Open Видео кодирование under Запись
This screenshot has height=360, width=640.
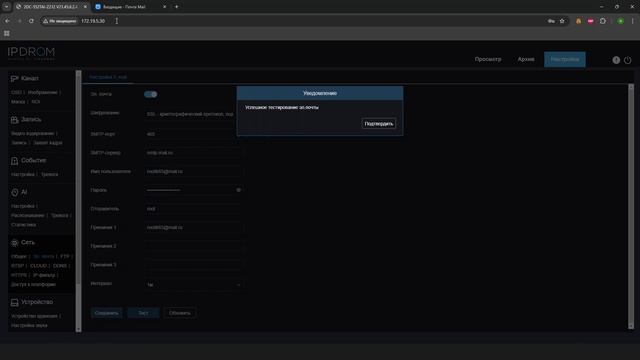32,133
